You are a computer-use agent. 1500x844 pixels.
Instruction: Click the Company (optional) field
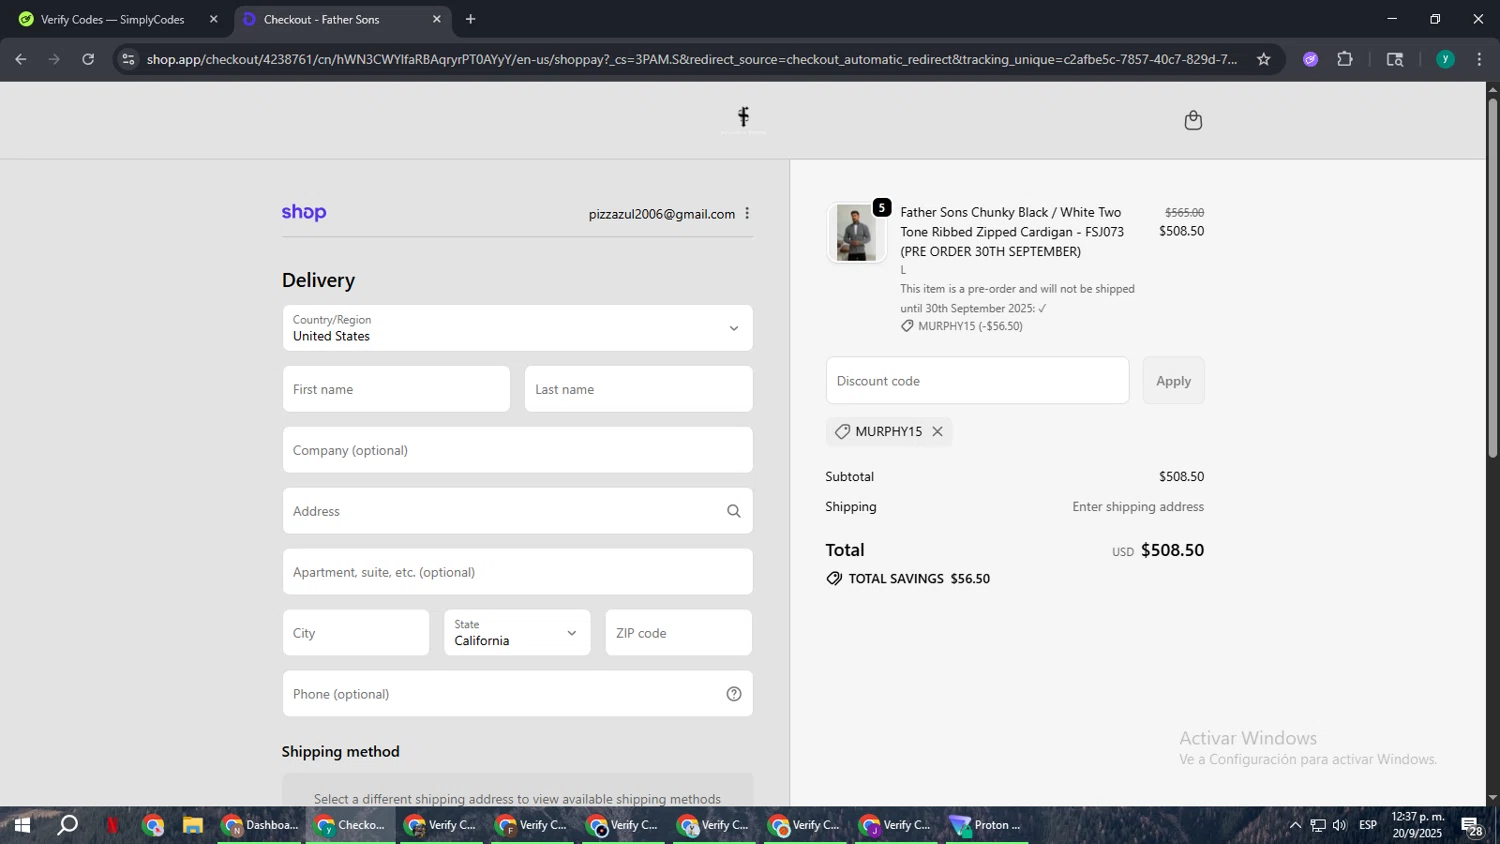[517, 450]
